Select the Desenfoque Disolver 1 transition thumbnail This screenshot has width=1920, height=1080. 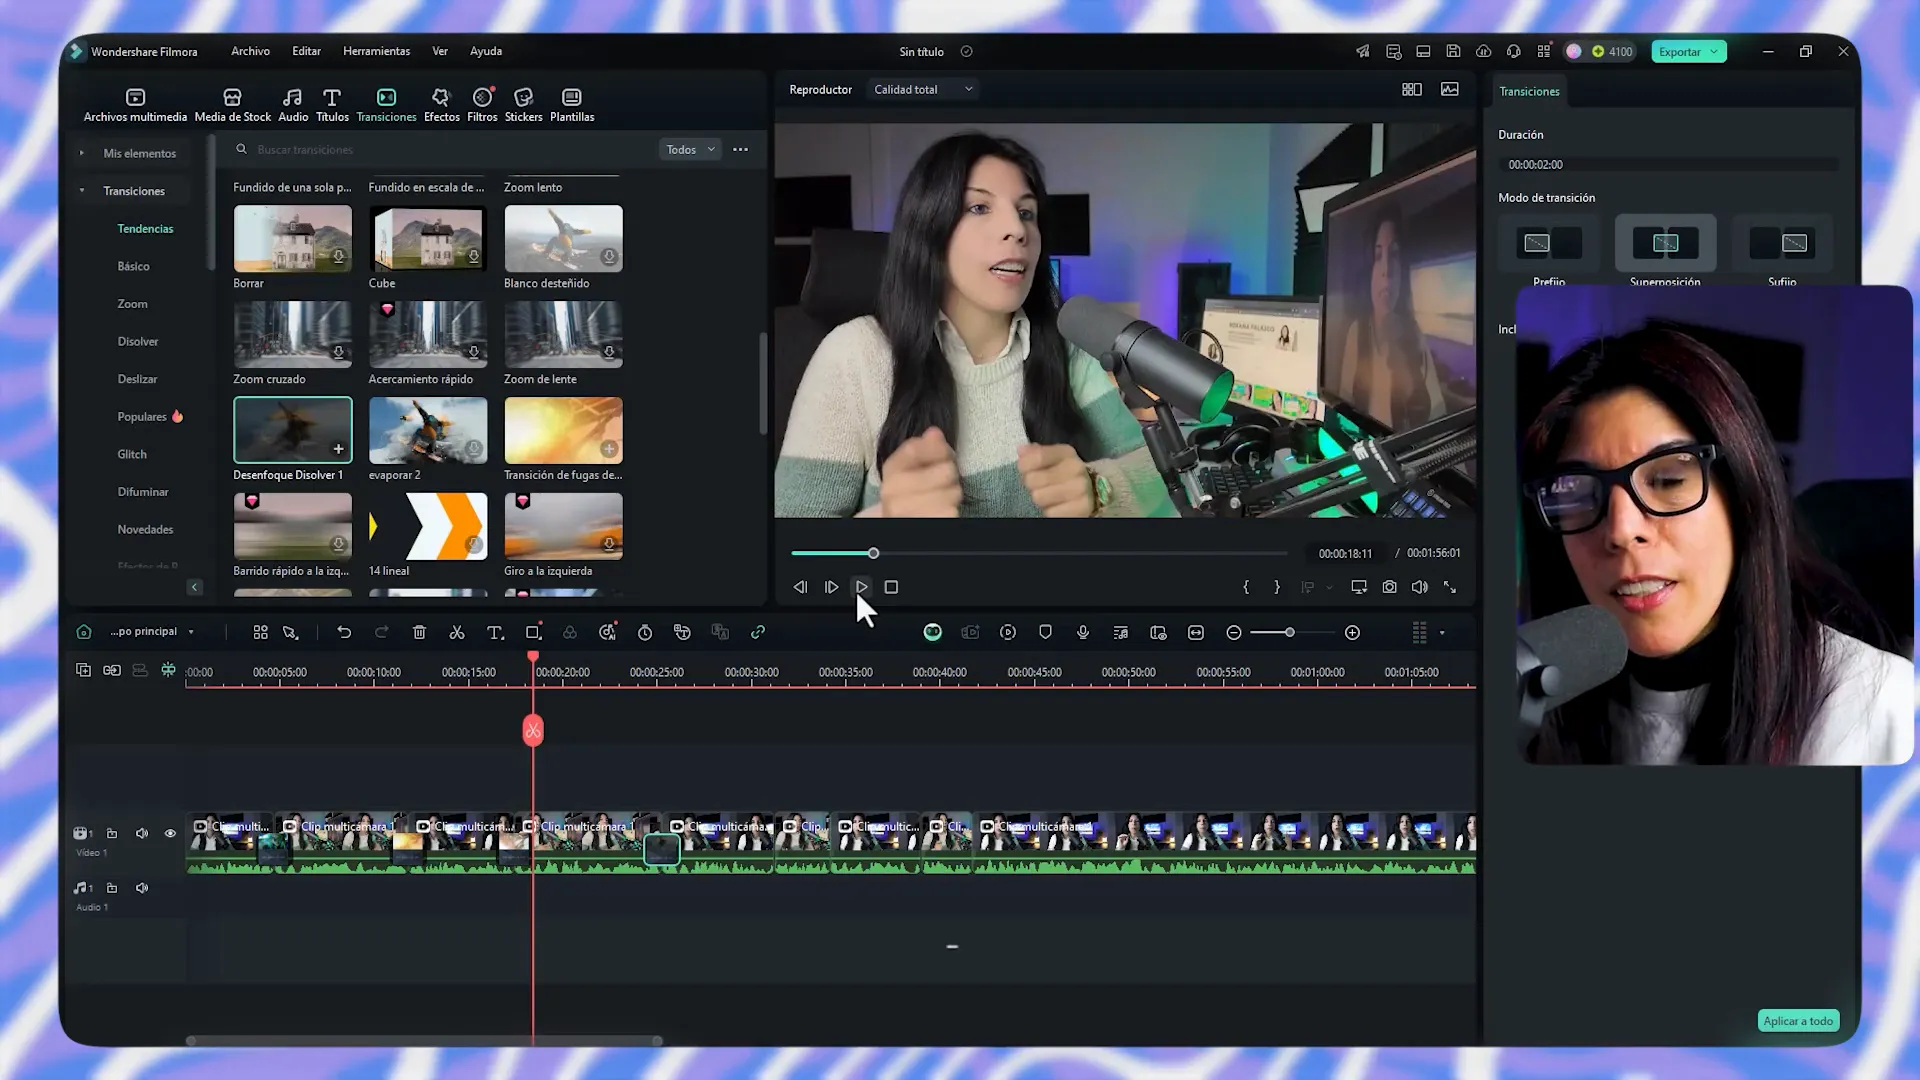click(293, 430)
